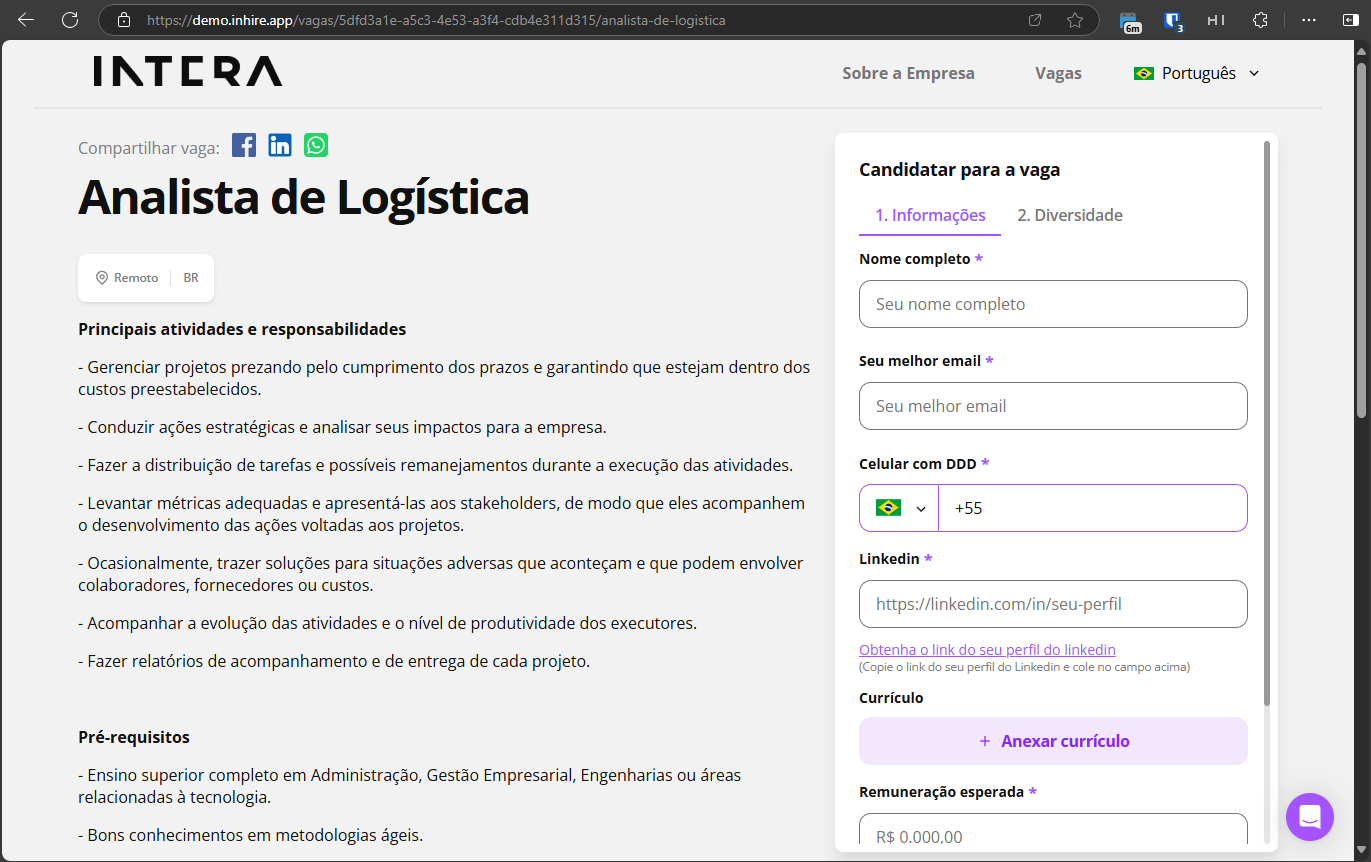Click the Principais atividades e responsabilidades heading
Screen dimensions: 1371x862
coord(242,329)
